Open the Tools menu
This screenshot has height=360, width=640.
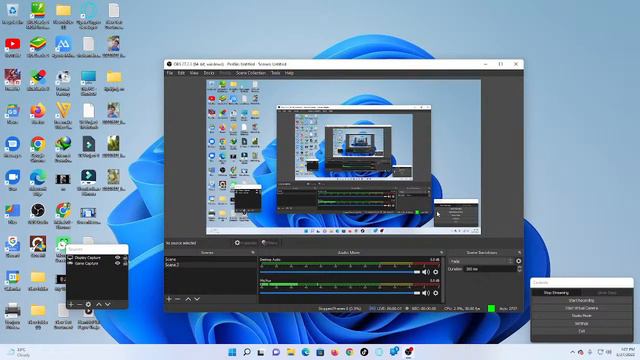coord(276,73)
